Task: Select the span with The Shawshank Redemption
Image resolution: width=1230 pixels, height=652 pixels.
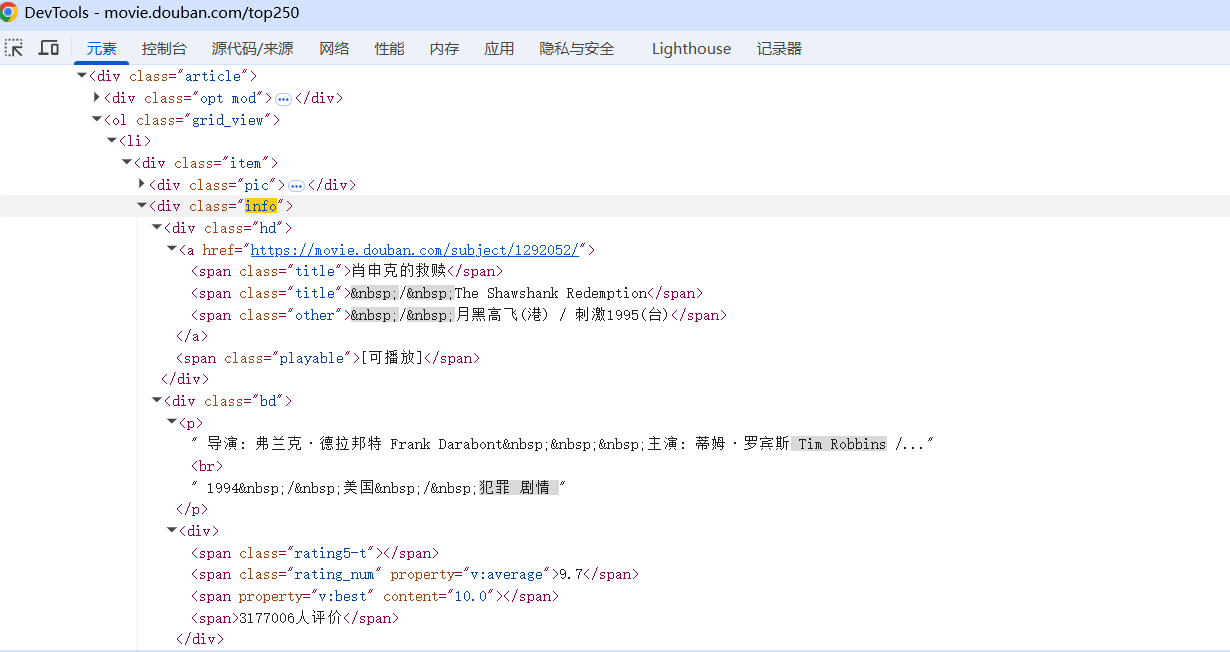Action: pyautogui.click(x=447, y=293)
